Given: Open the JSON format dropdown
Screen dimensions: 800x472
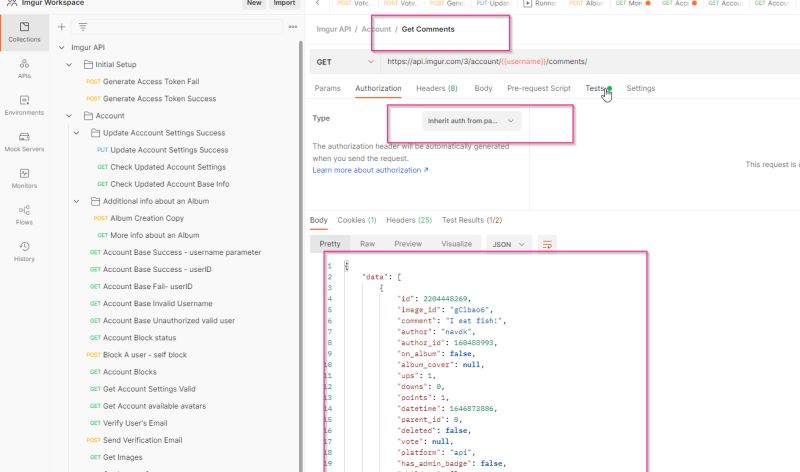Looking at the screenshot, I should 508,244.
